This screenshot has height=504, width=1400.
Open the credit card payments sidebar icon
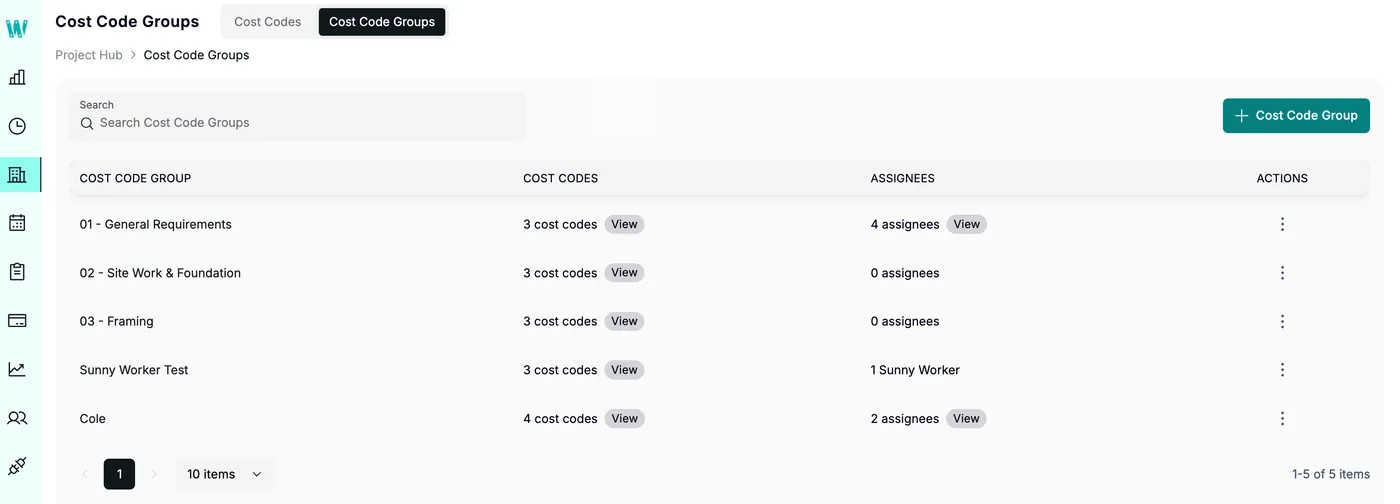point(17,320)
